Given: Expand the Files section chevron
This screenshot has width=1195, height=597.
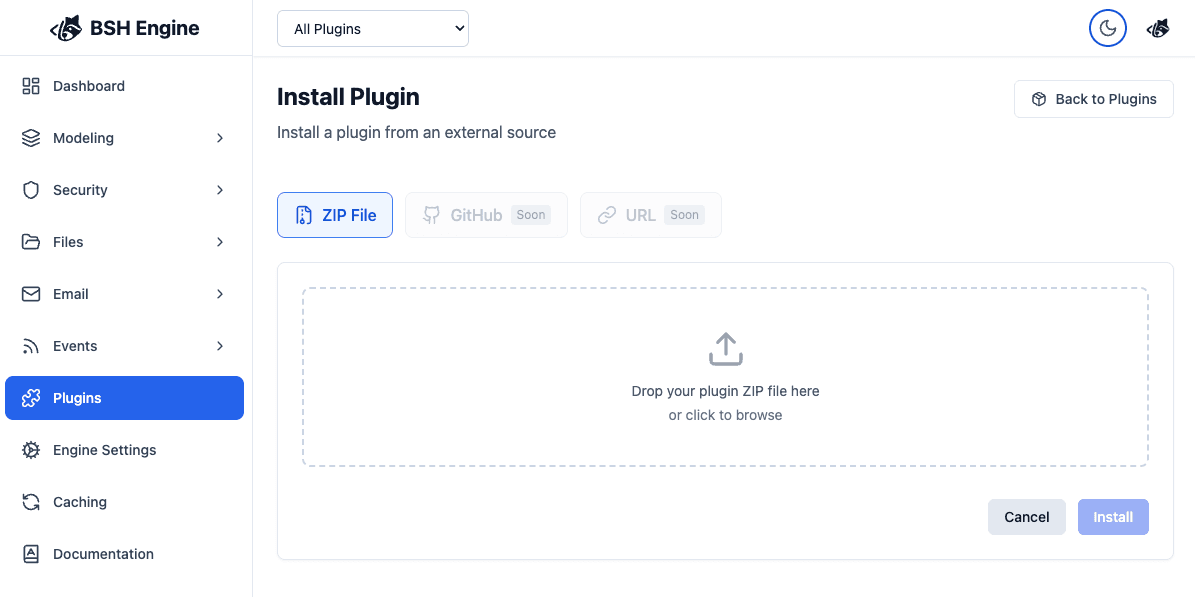Looking at the screenshot, I should tap(220, 242).
